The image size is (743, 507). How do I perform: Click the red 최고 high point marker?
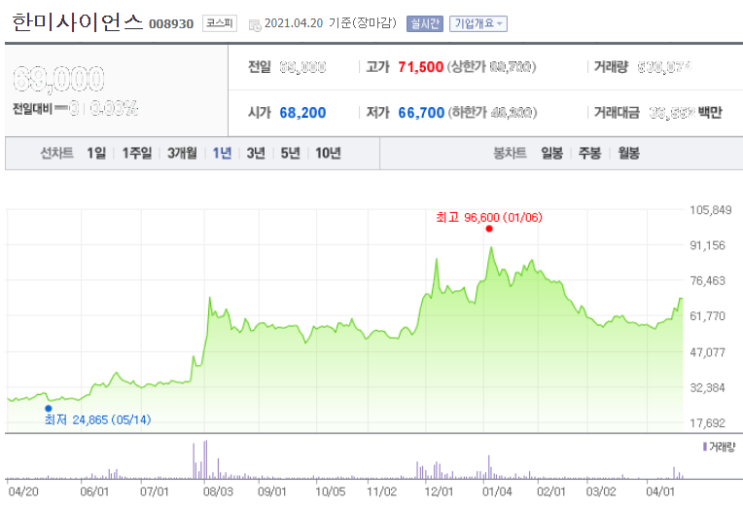point(489,229)
